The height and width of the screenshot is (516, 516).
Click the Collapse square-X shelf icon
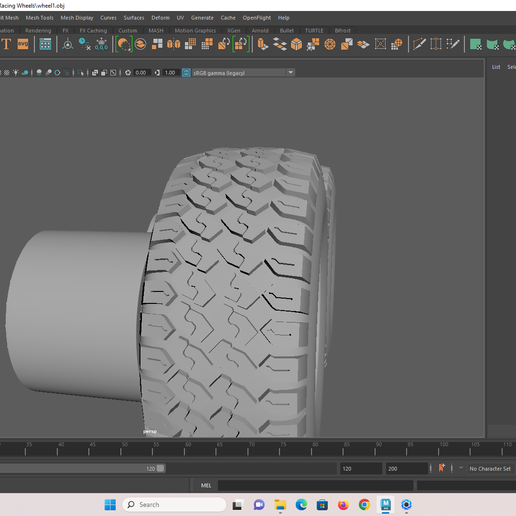[380, 44]
